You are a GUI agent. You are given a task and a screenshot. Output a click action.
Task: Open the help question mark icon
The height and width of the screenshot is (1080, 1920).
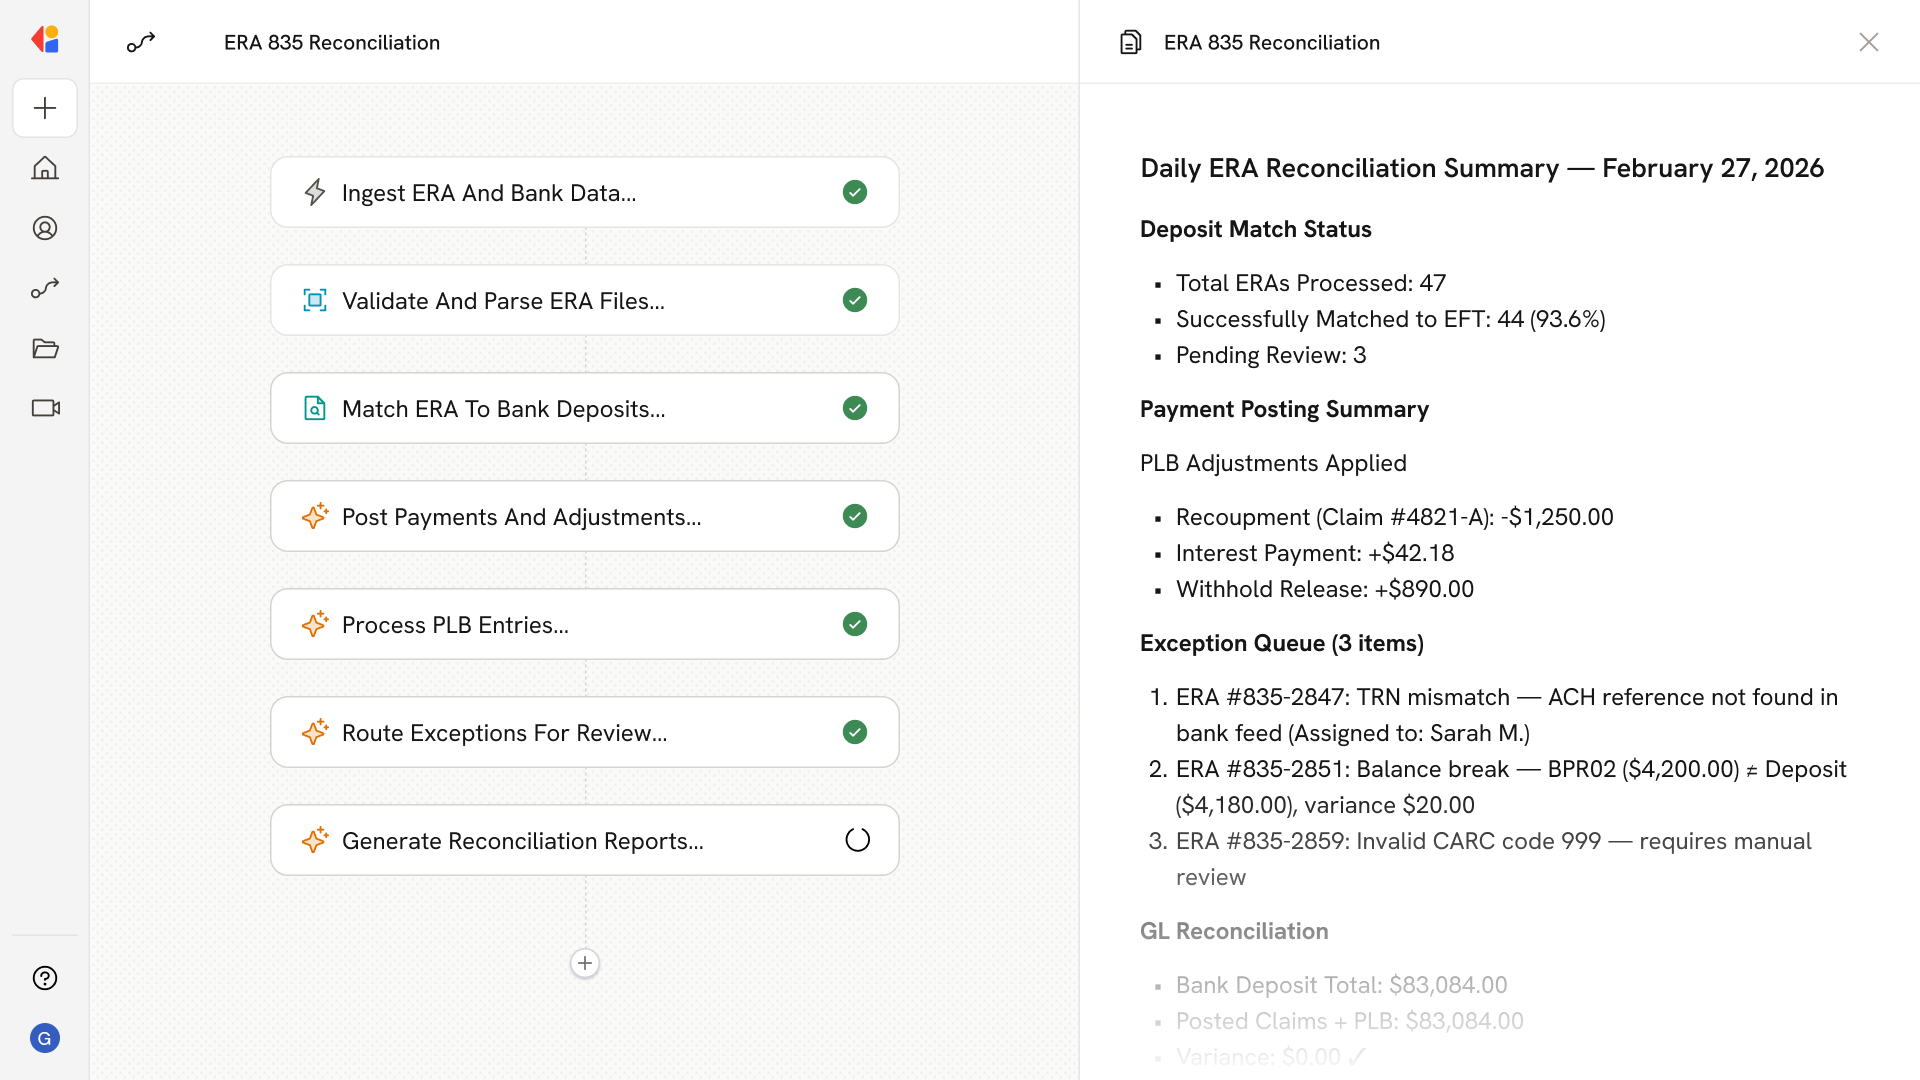click(45, 978)
